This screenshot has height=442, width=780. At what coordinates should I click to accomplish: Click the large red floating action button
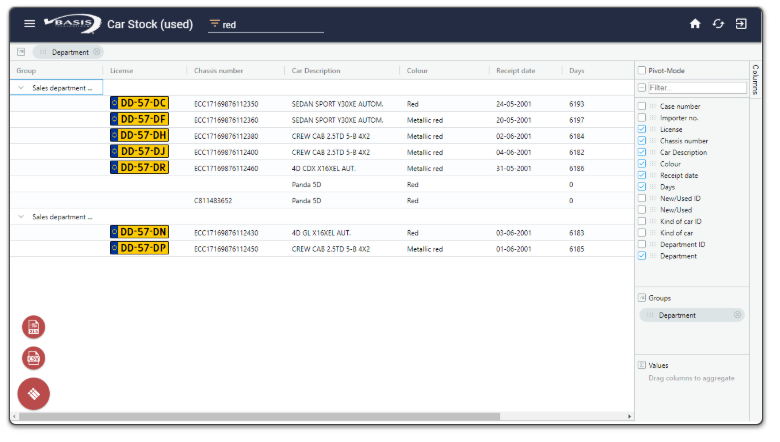pyautogui.click(x=34, y=393)
